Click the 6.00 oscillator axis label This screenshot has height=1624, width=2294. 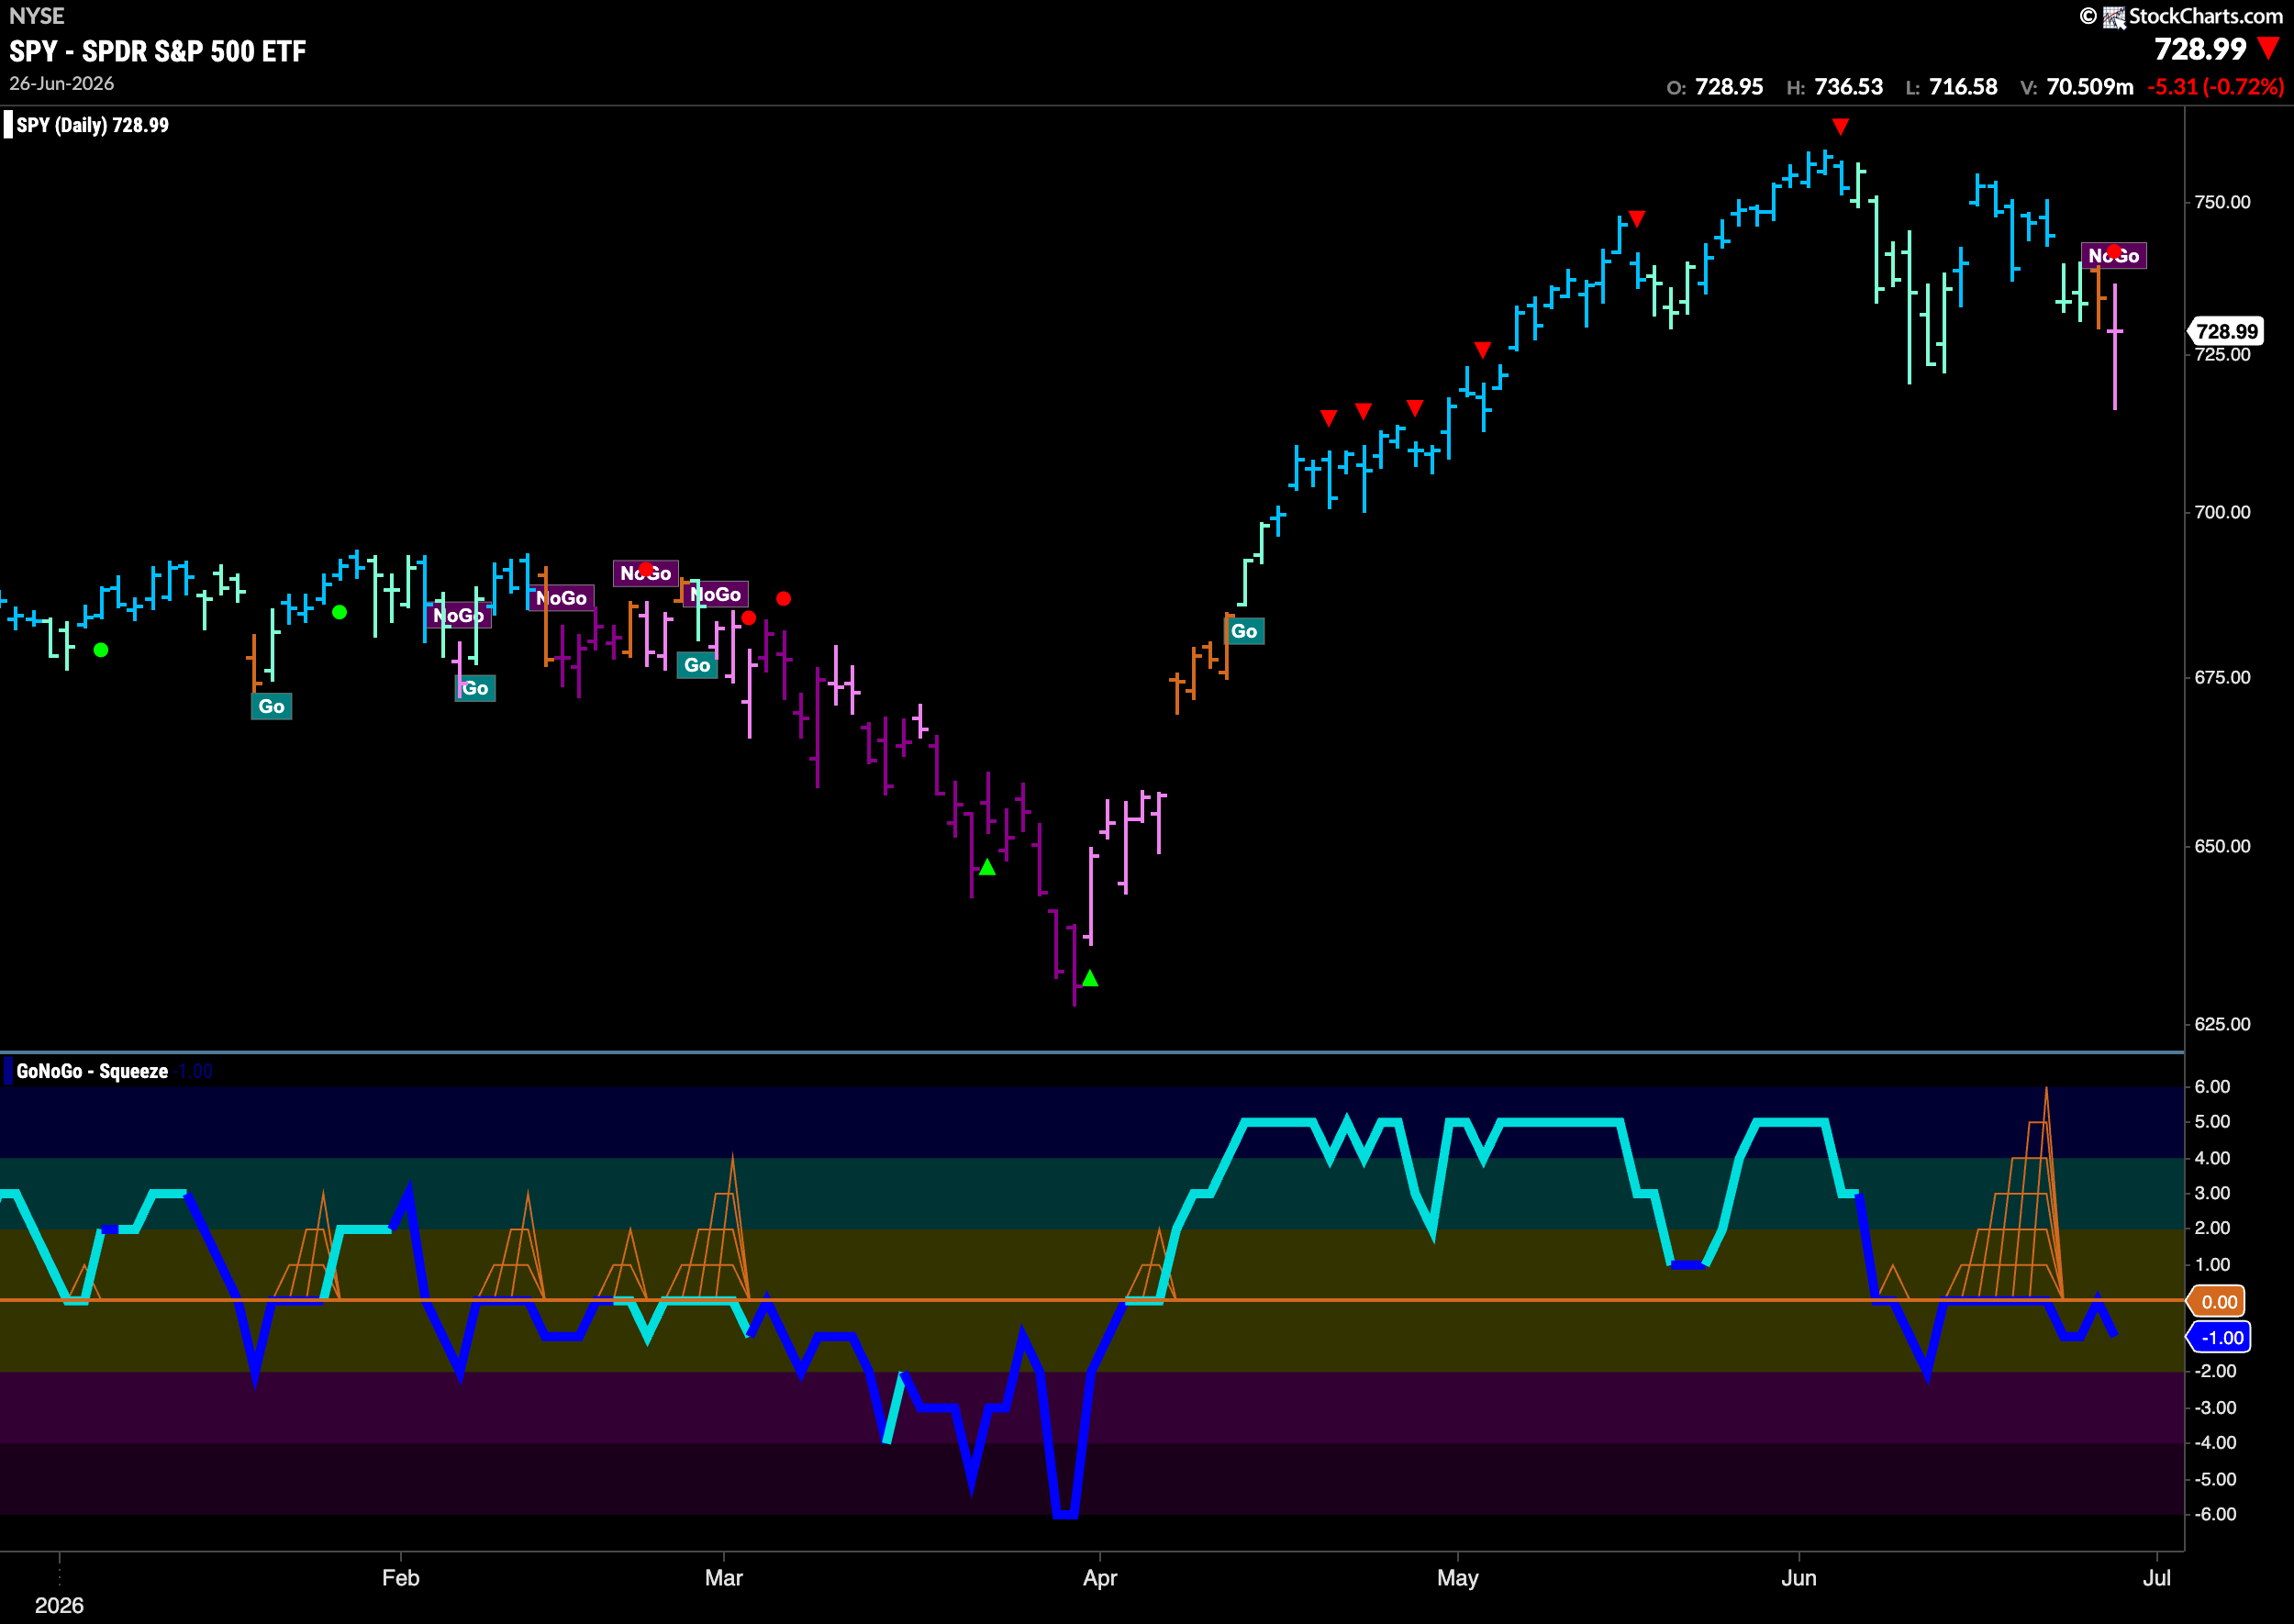[2212, 1086]
